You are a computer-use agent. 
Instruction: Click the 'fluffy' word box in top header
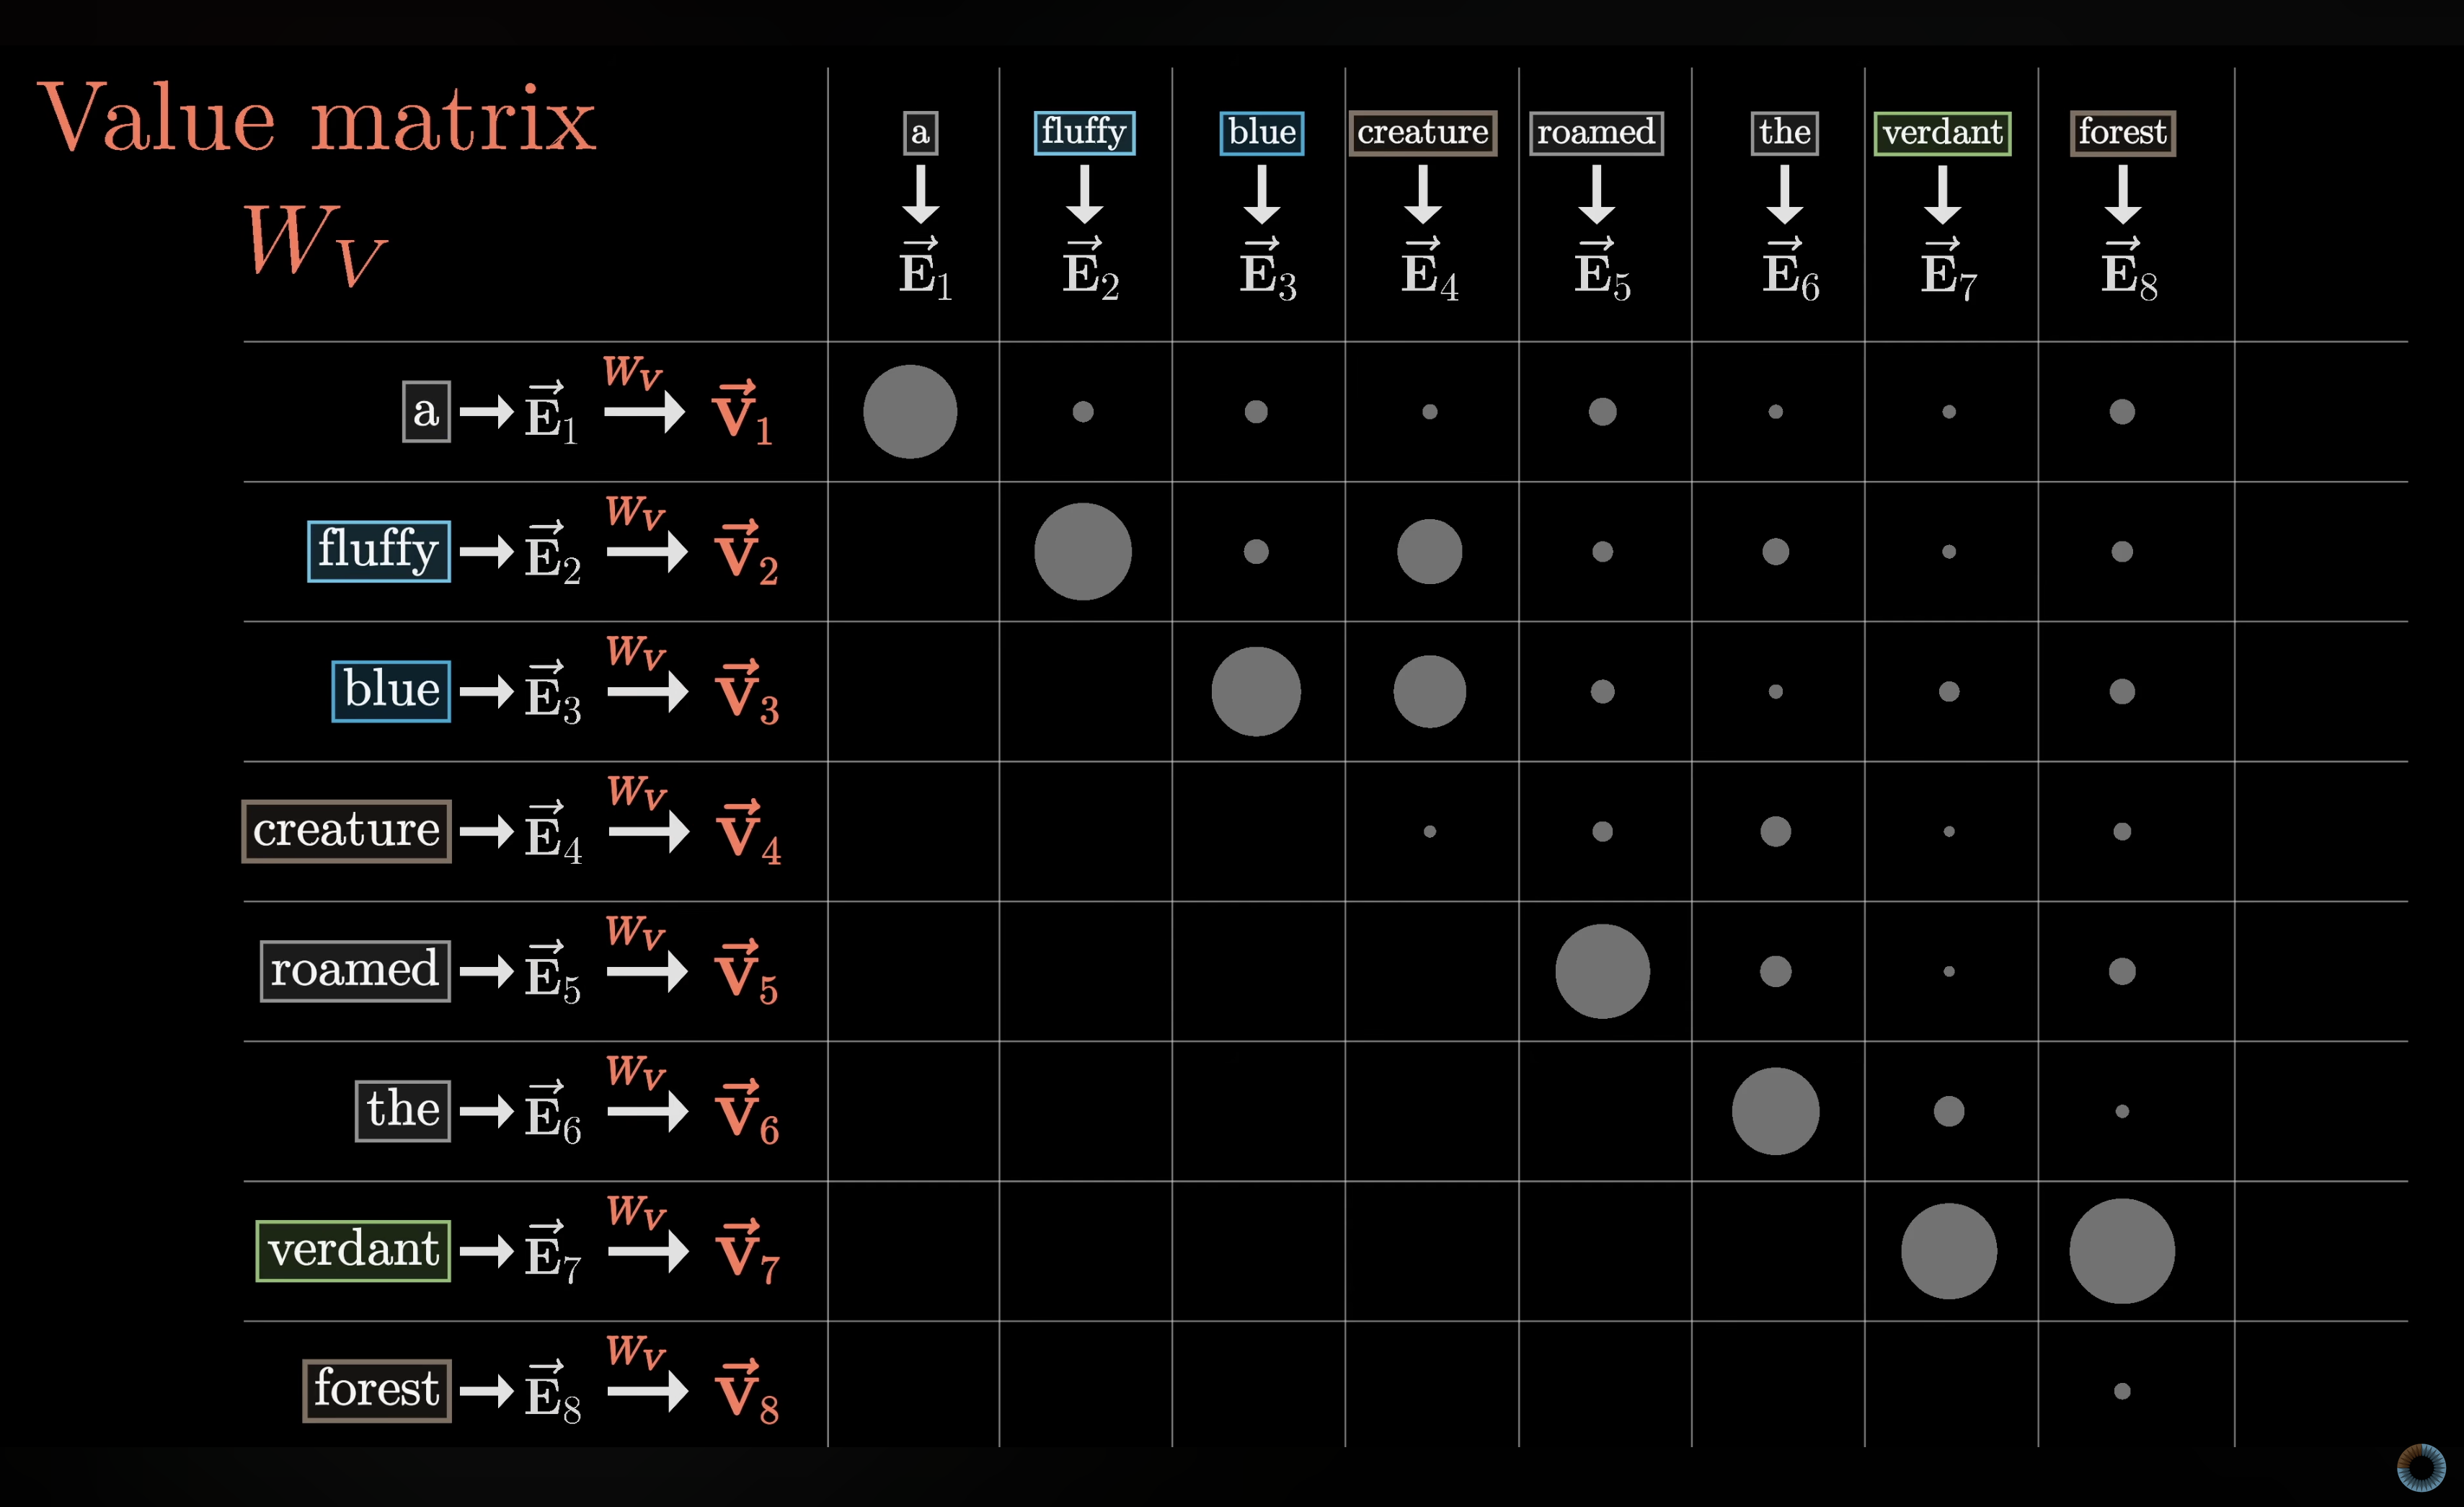pos(1084,133)
